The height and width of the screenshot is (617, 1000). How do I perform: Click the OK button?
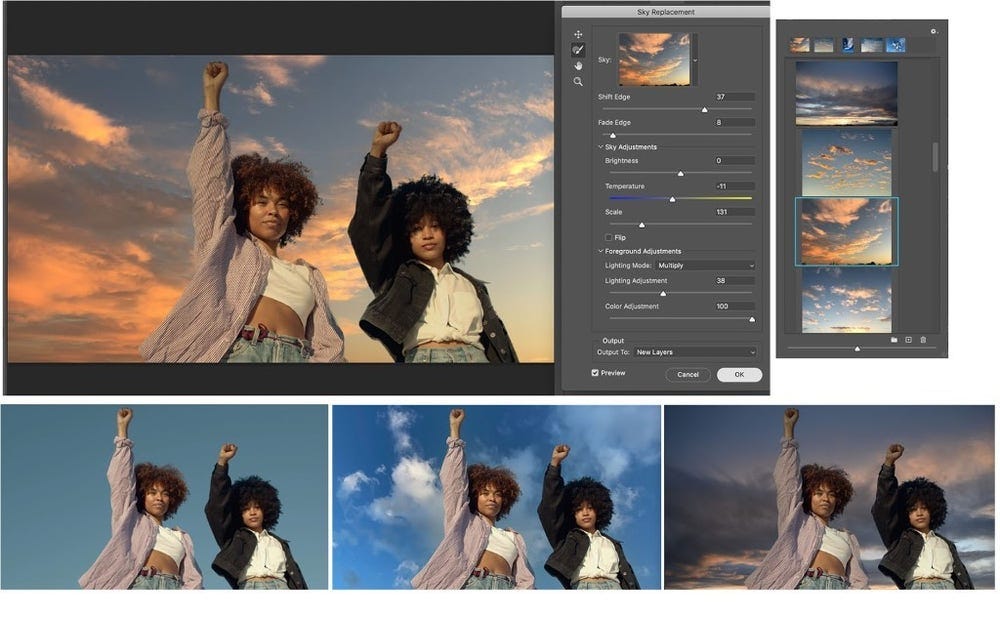click(739, 375)
